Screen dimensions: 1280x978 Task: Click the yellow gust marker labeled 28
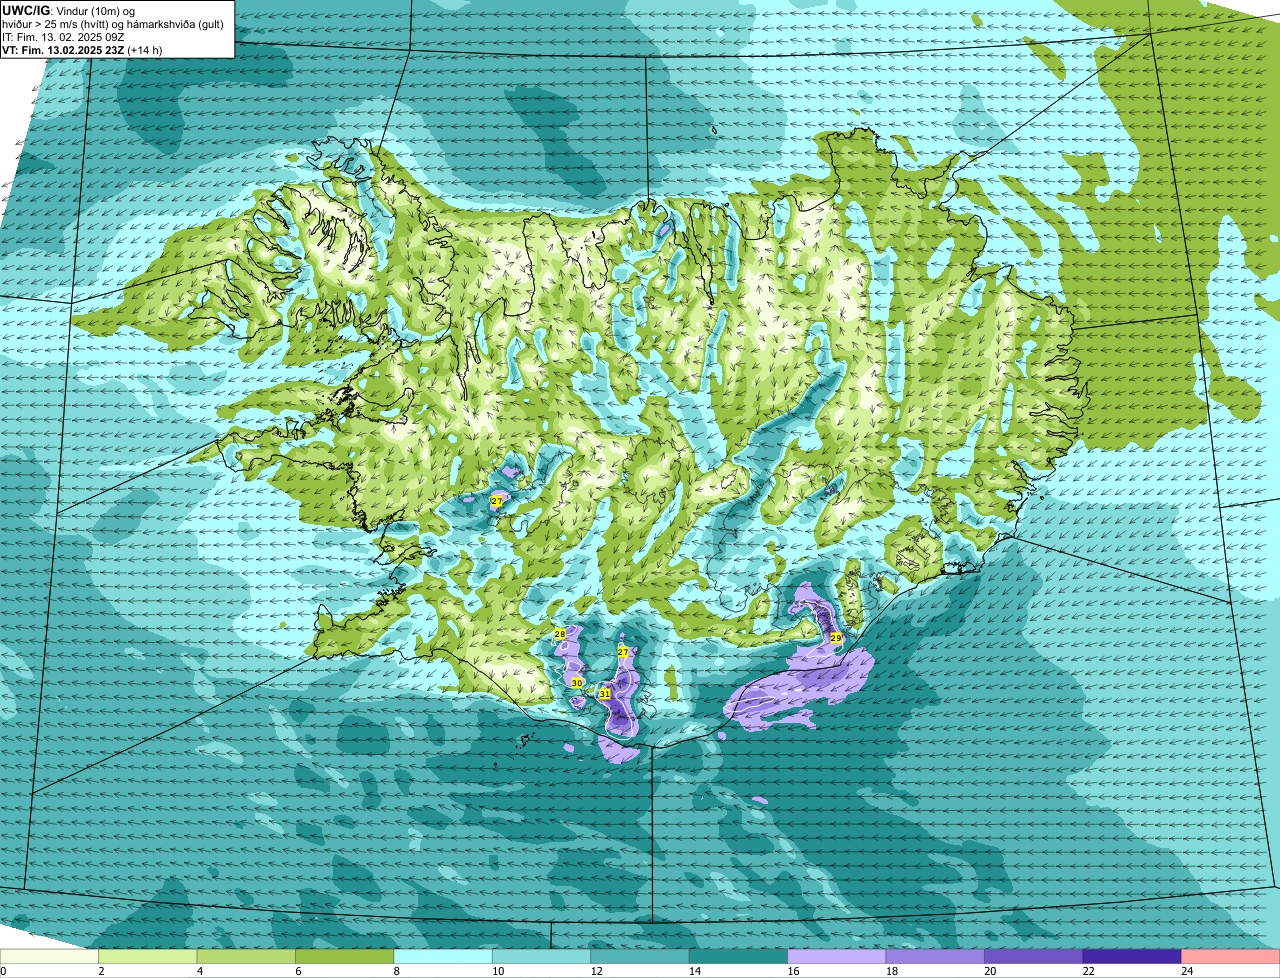[x=560, y=634]
